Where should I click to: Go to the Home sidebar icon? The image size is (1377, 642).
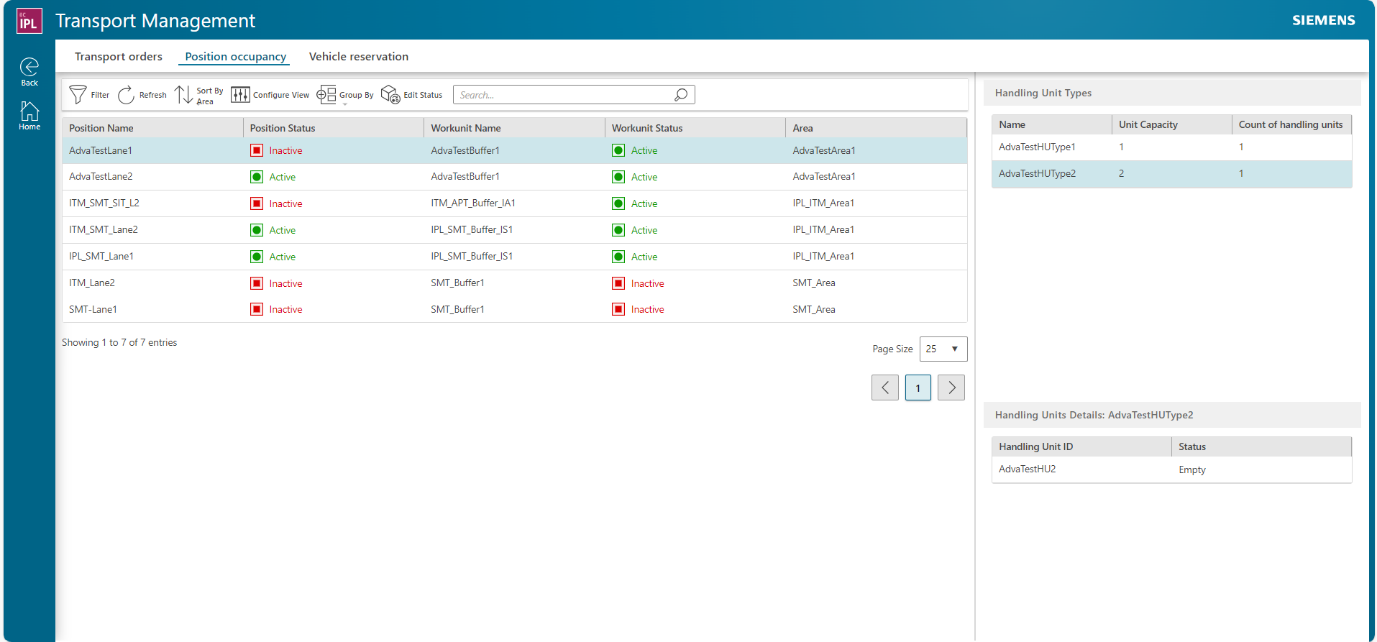[28, 112]
